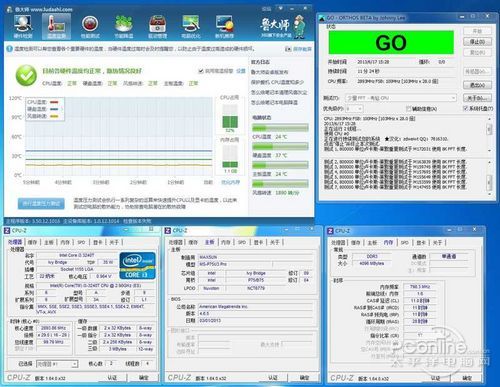This screenshot has height=387, width=500.
Task: Click 确定 in the left CPU-Z window
Action: [144, 378]
